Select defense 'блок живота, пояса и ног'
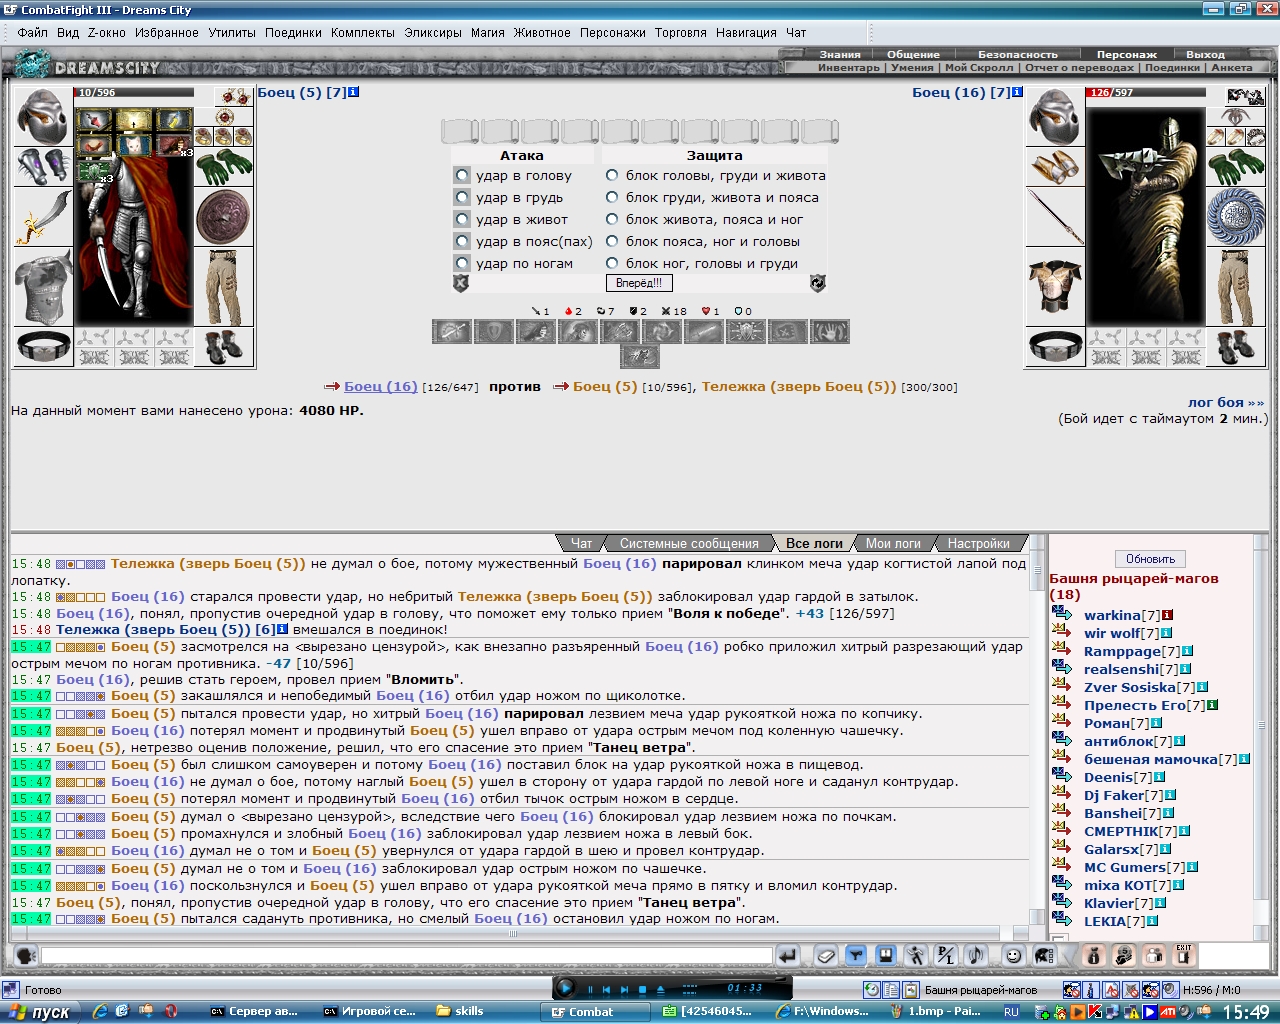This screenshot has width=1280, height=1024. pos(612,219)
